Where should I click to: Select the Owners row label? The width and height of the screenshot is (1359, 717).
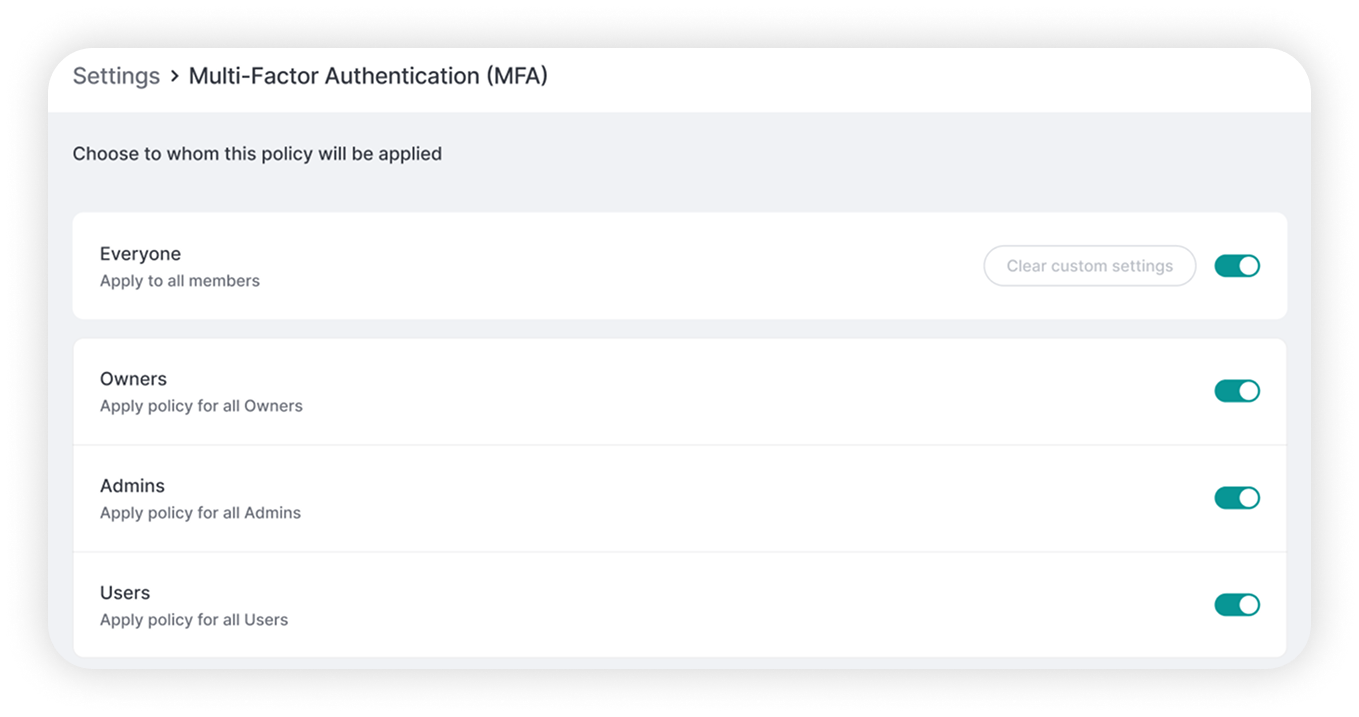point(133,379)
